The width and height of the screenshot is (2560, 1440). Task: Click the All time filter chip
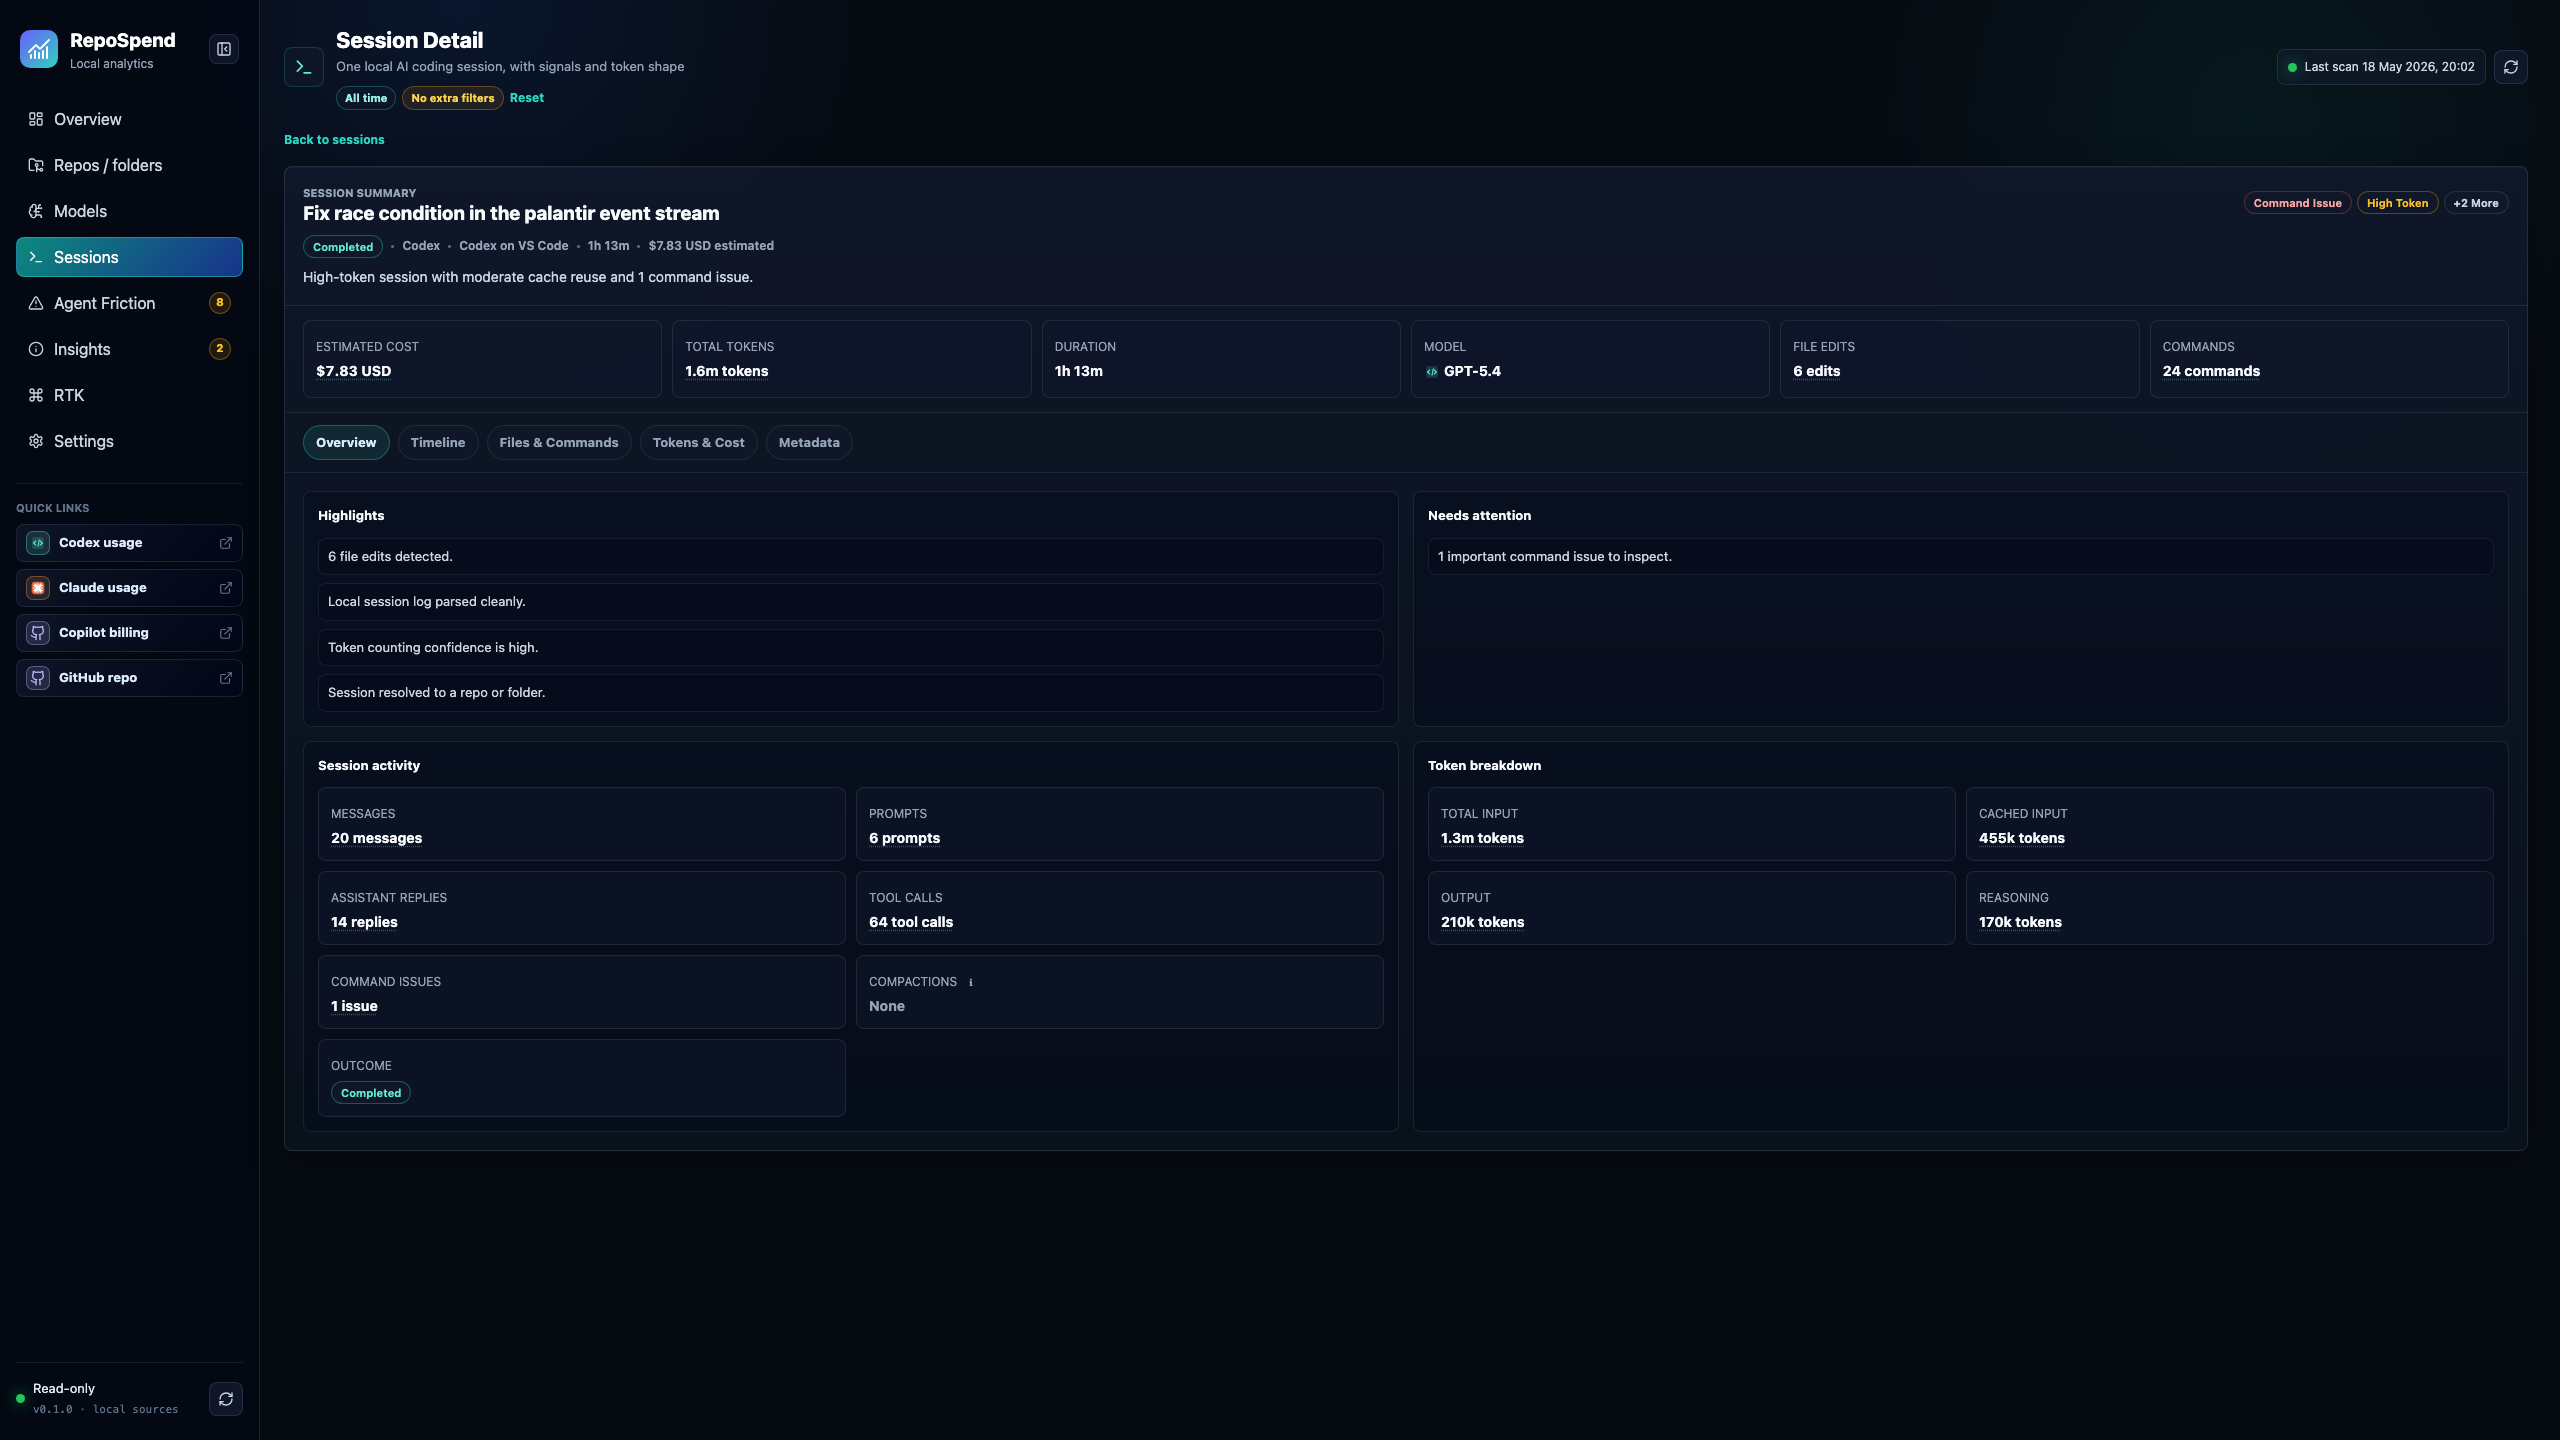pos(366,98)
